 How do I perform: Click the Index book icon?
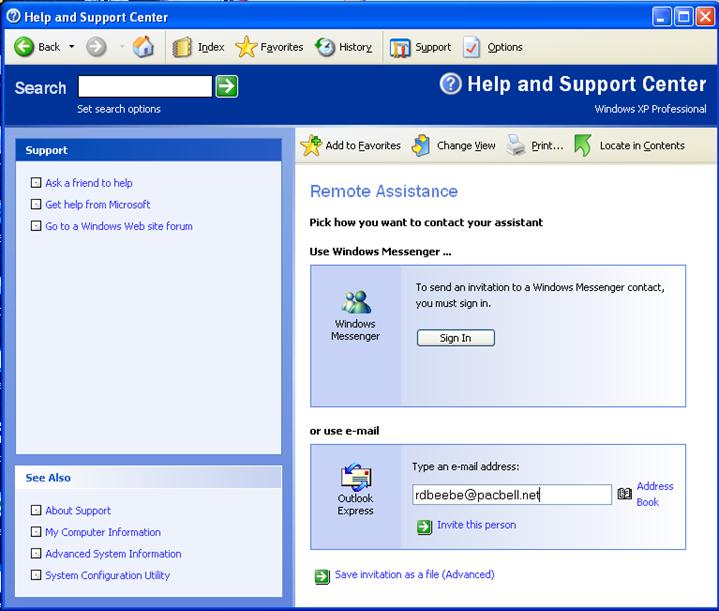182,47
